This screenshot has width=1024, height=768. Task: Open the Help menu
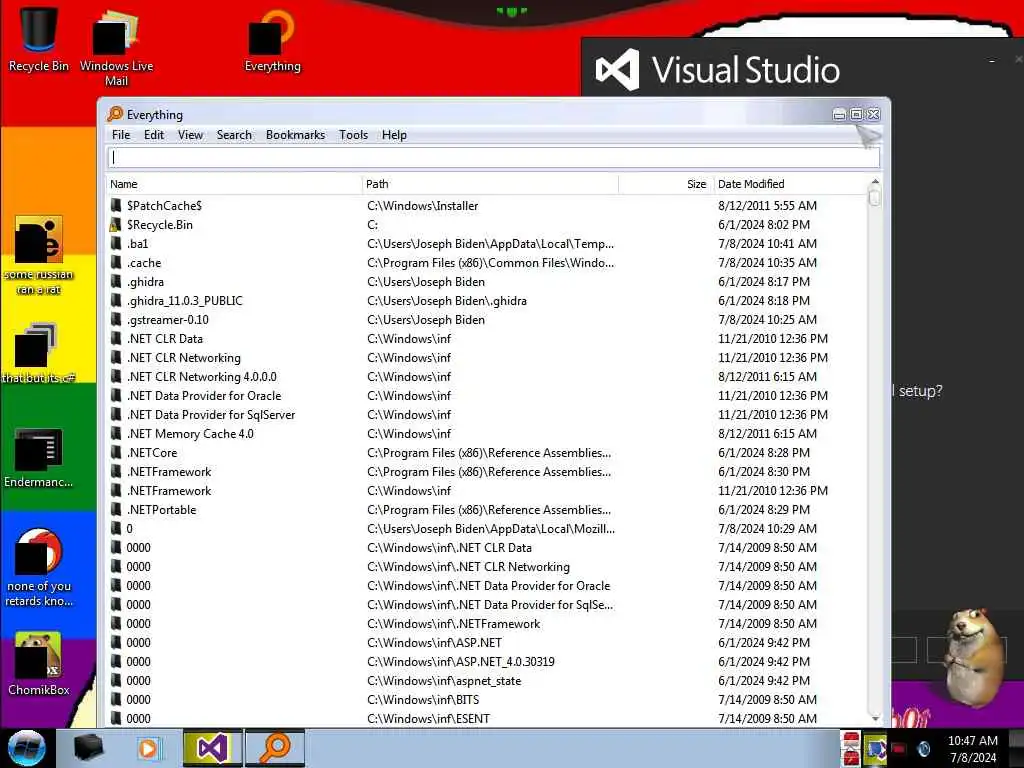[x=394, y=135]
